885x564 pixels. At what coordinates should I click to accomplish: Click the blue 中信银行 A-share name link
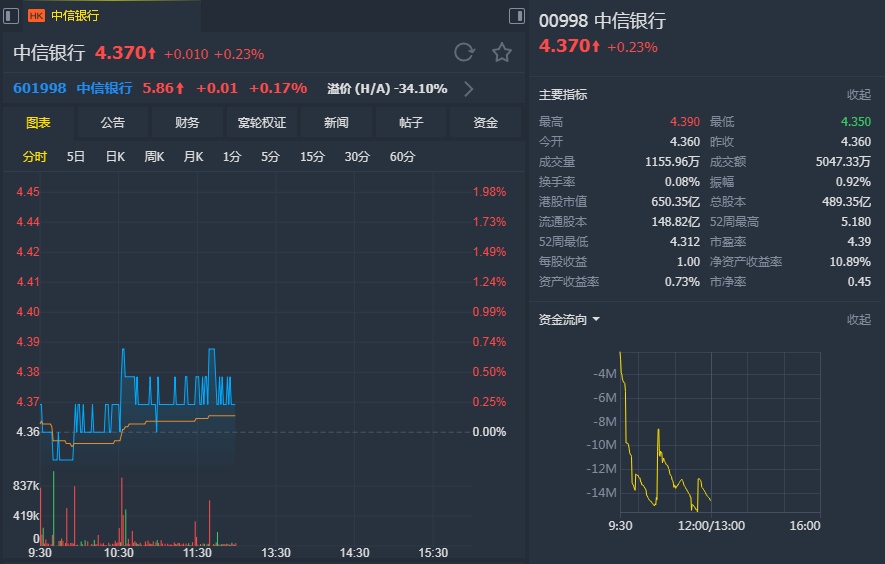coord(104,89)
